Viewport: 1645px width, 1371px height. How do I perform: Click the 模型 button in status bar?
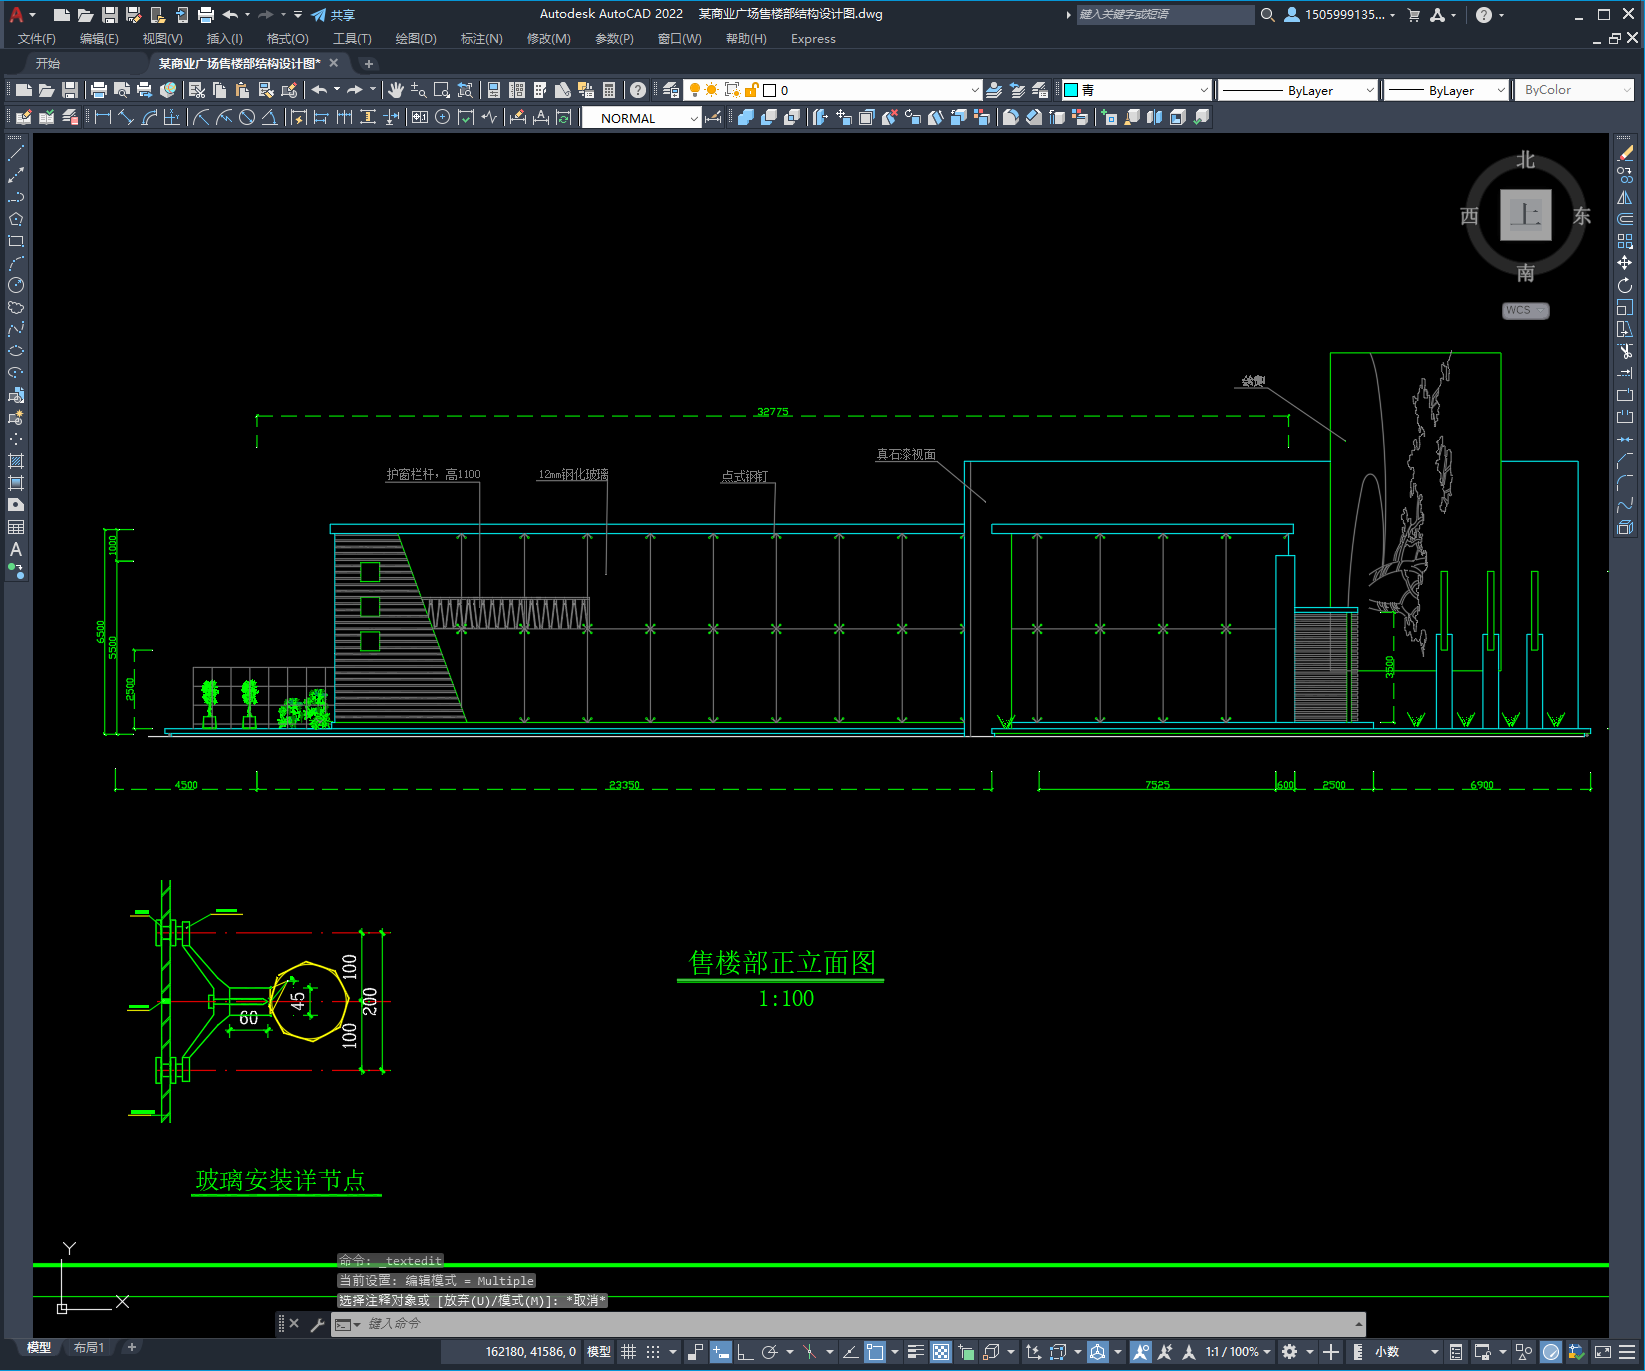[x=599, y=1352]
